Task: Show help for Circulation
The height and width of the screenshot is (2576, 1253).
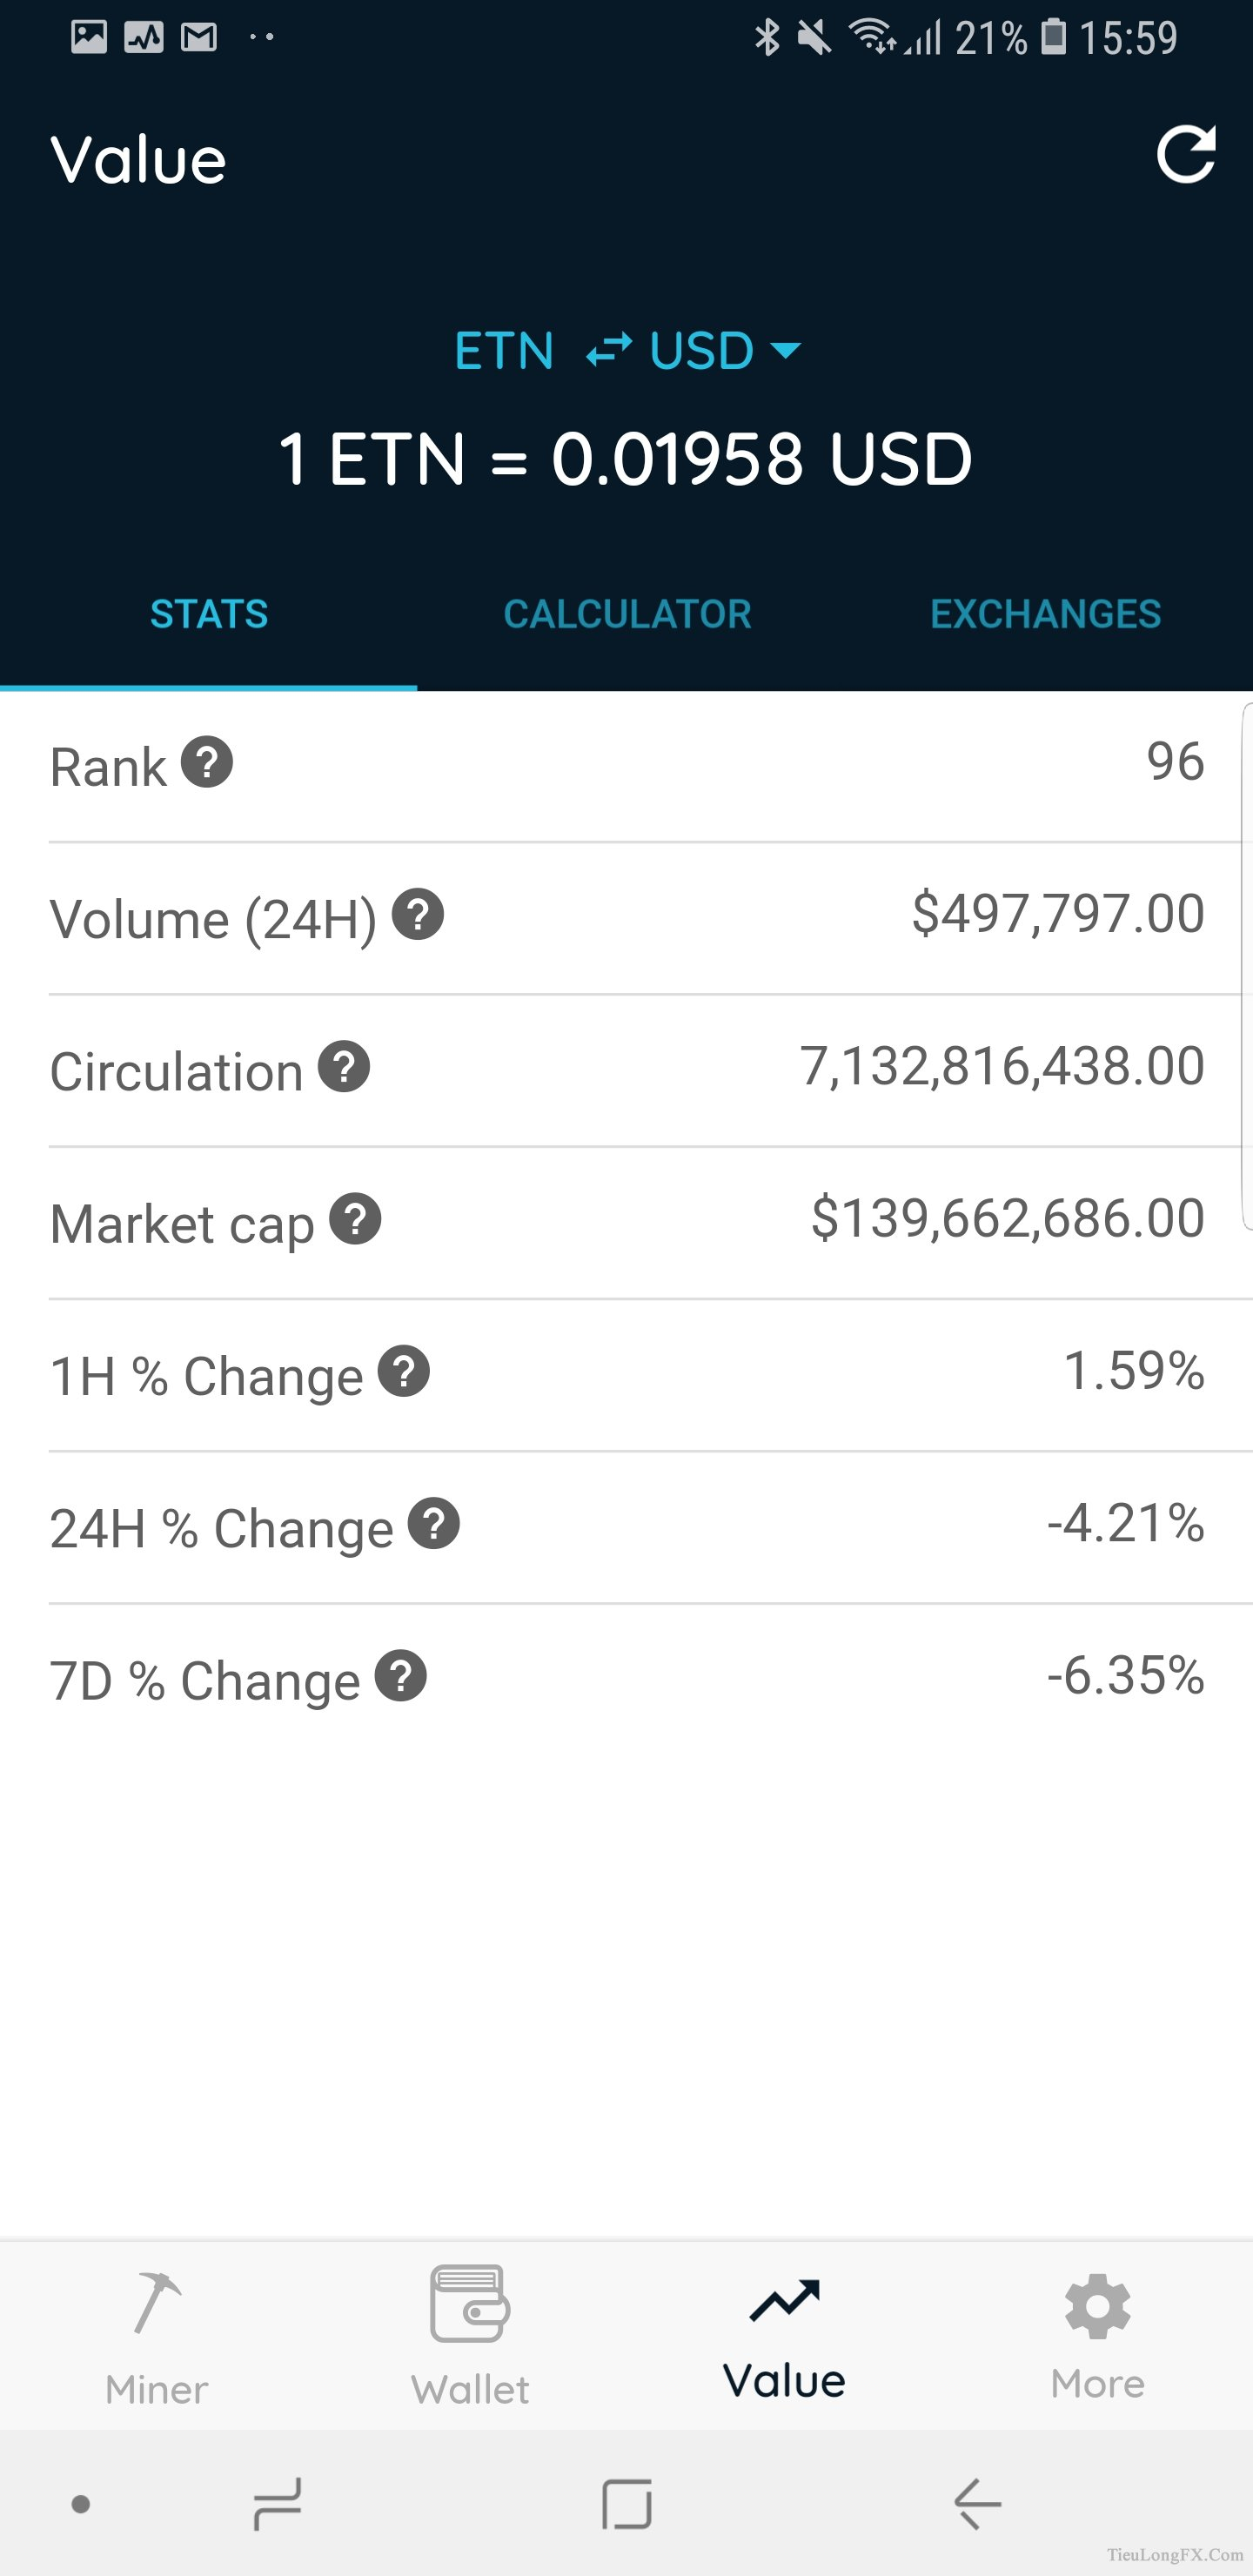Action: (x=344, y=1067)
